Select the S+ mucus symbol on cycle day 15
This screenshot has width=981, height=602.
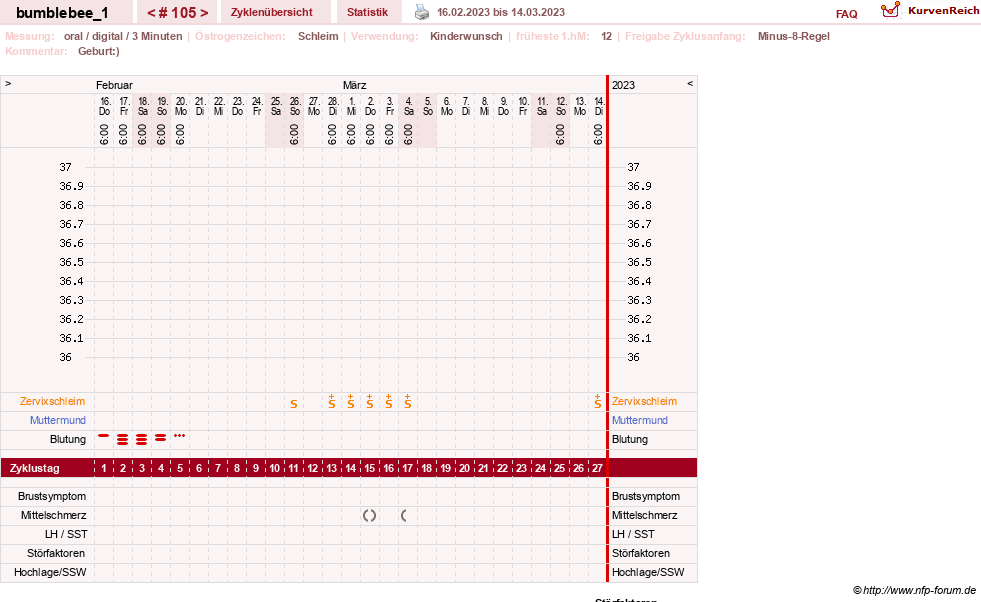(x=370, y=401)
